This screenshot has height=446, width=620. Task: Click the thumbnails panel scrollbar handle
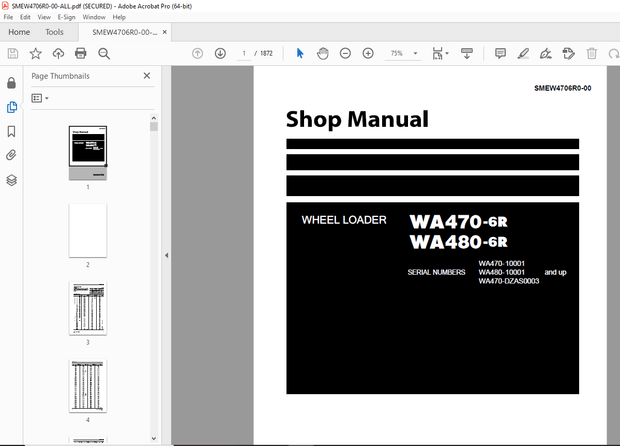click(154, 127)
